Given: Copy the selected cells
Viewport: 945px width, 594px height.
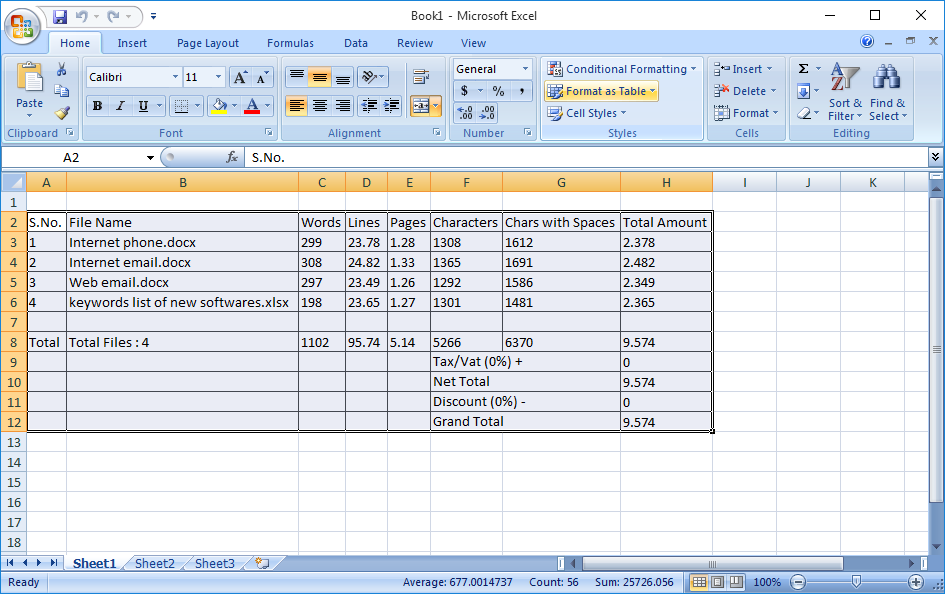Looking at the screenshot, I should click(61, 91).
